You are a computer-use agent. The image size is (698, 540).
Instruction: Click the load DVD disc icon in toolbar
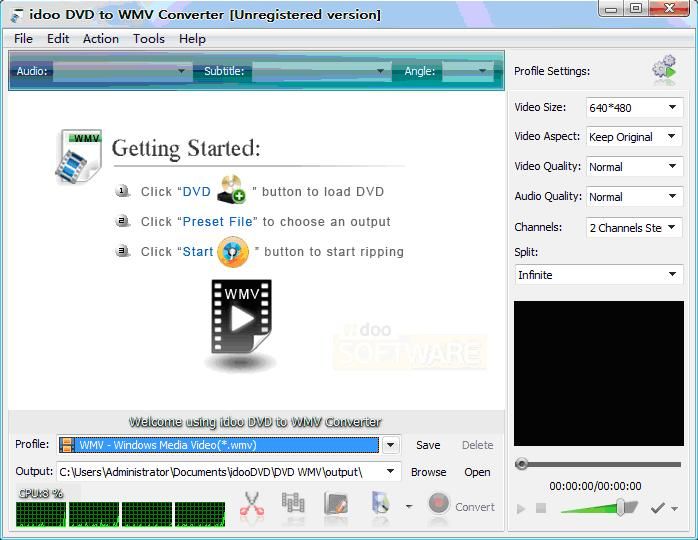tap(381, 503)
